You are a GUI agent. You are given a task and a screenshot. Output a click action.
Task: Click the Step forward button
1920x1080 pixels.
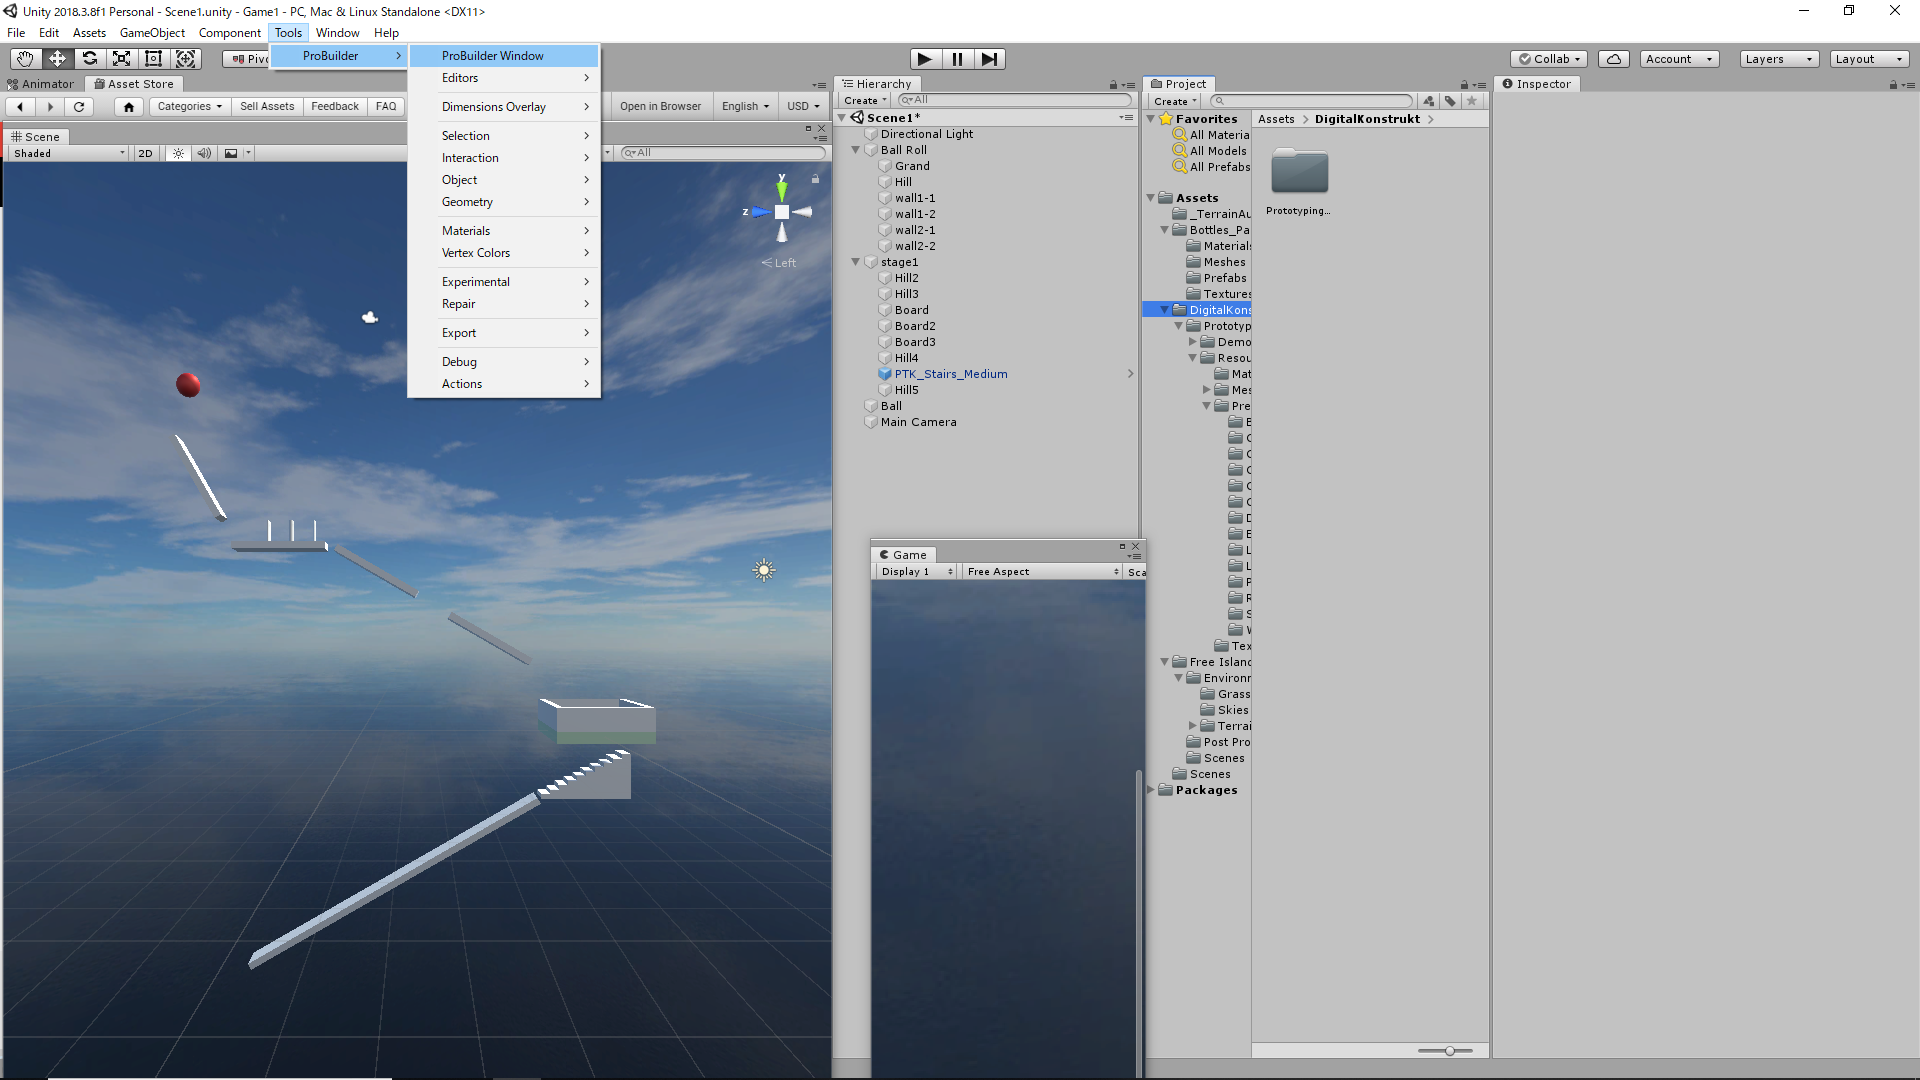(x=989, y=59)
